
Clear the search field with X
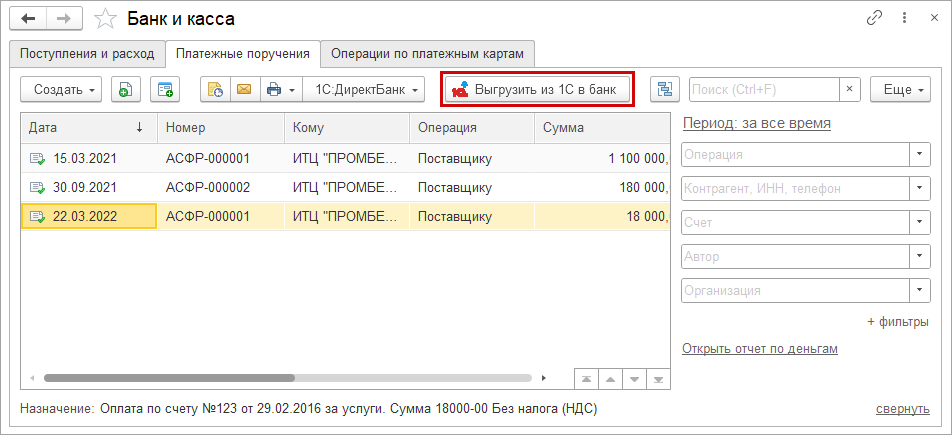[849, 89]
